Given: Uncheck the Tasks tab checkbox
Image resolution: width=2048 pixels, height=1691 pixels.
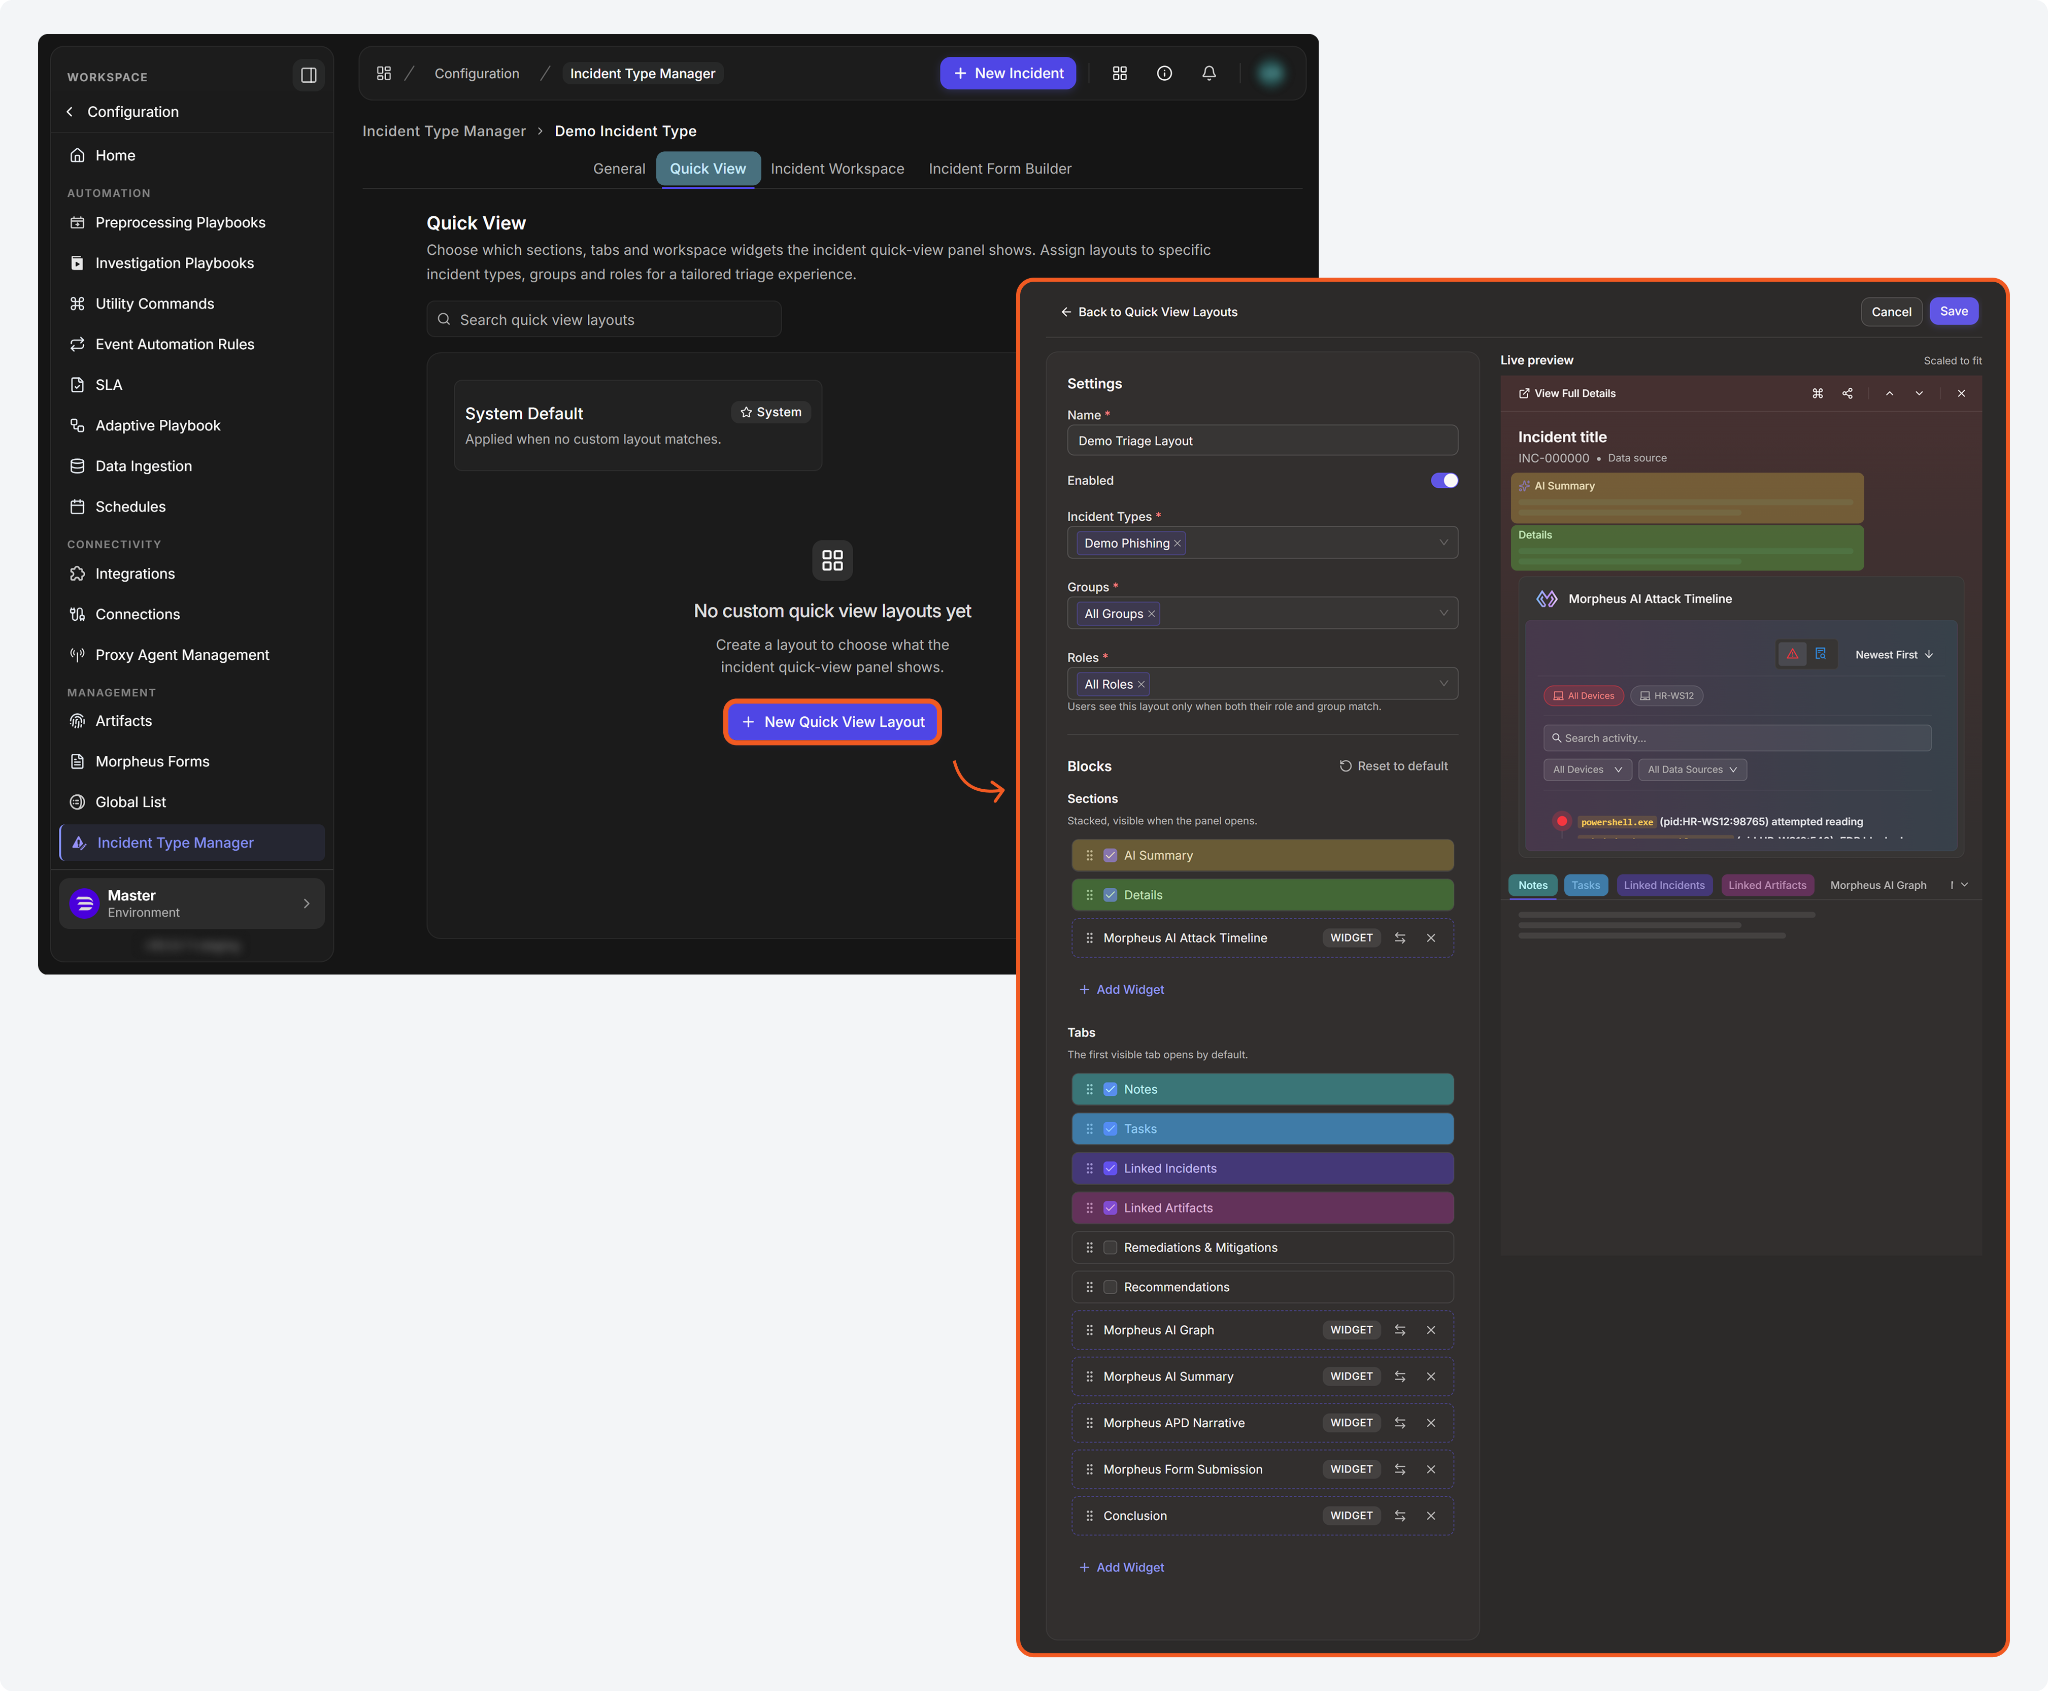Looking at the screenshot, I should click(1110, 1129).
